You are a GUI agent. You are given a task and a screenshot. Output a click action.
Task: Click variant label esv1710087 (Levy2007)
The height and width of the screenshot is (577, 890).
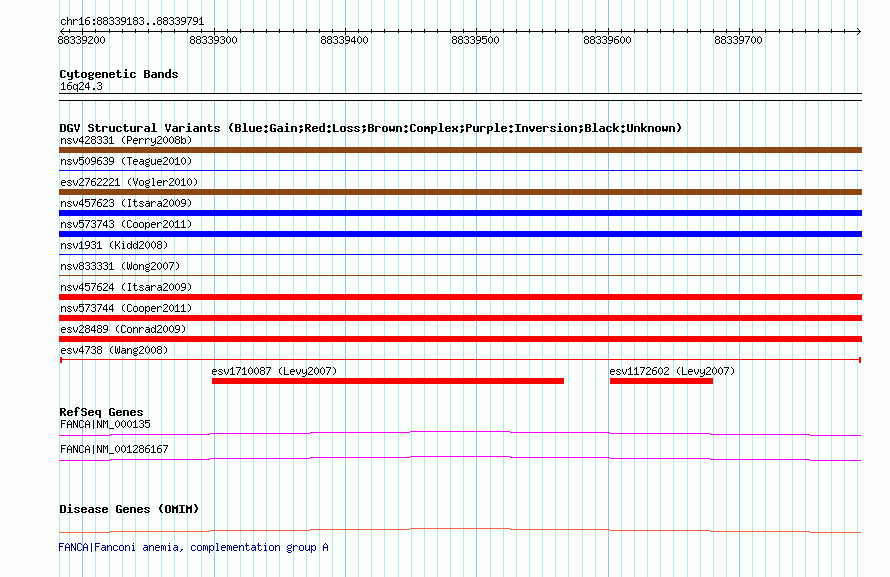pos(274,371)
